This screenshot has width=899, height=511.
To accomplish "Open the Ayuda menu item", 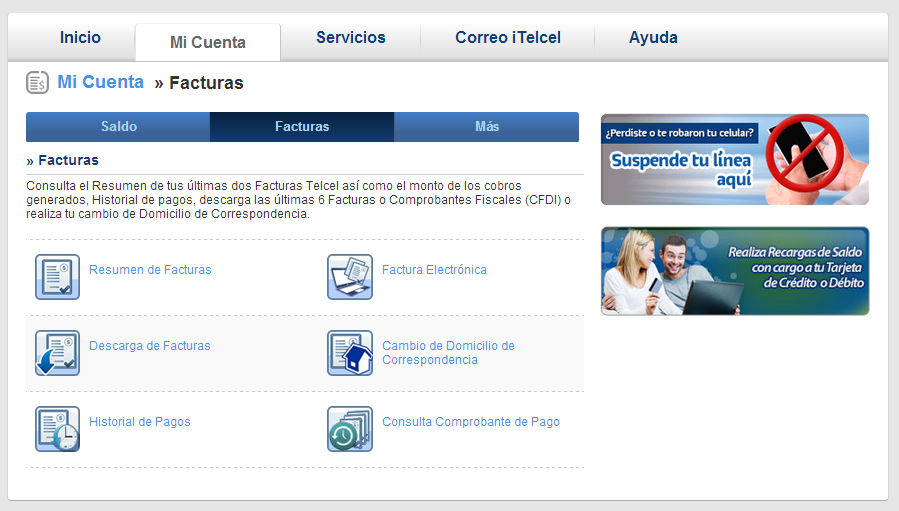I will 653,38.
